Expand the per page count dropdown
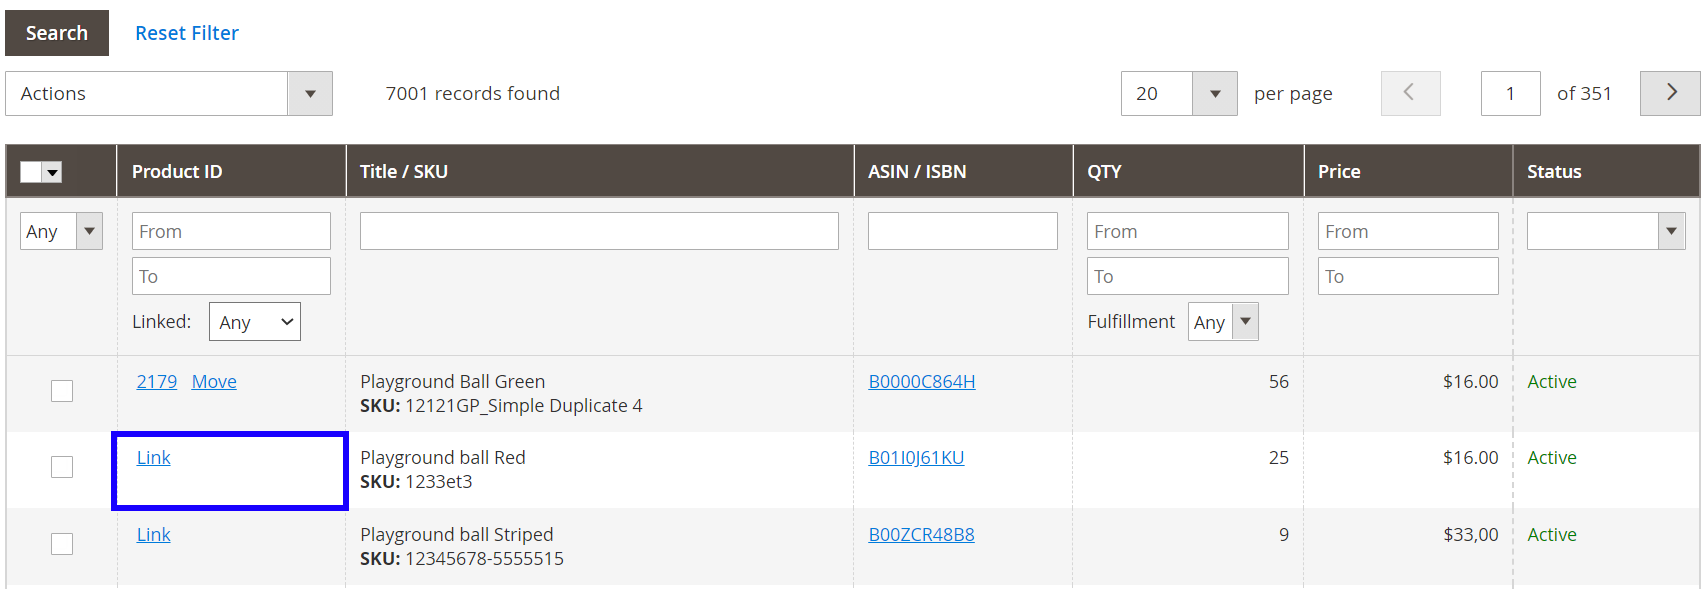 click(1214, 93)
